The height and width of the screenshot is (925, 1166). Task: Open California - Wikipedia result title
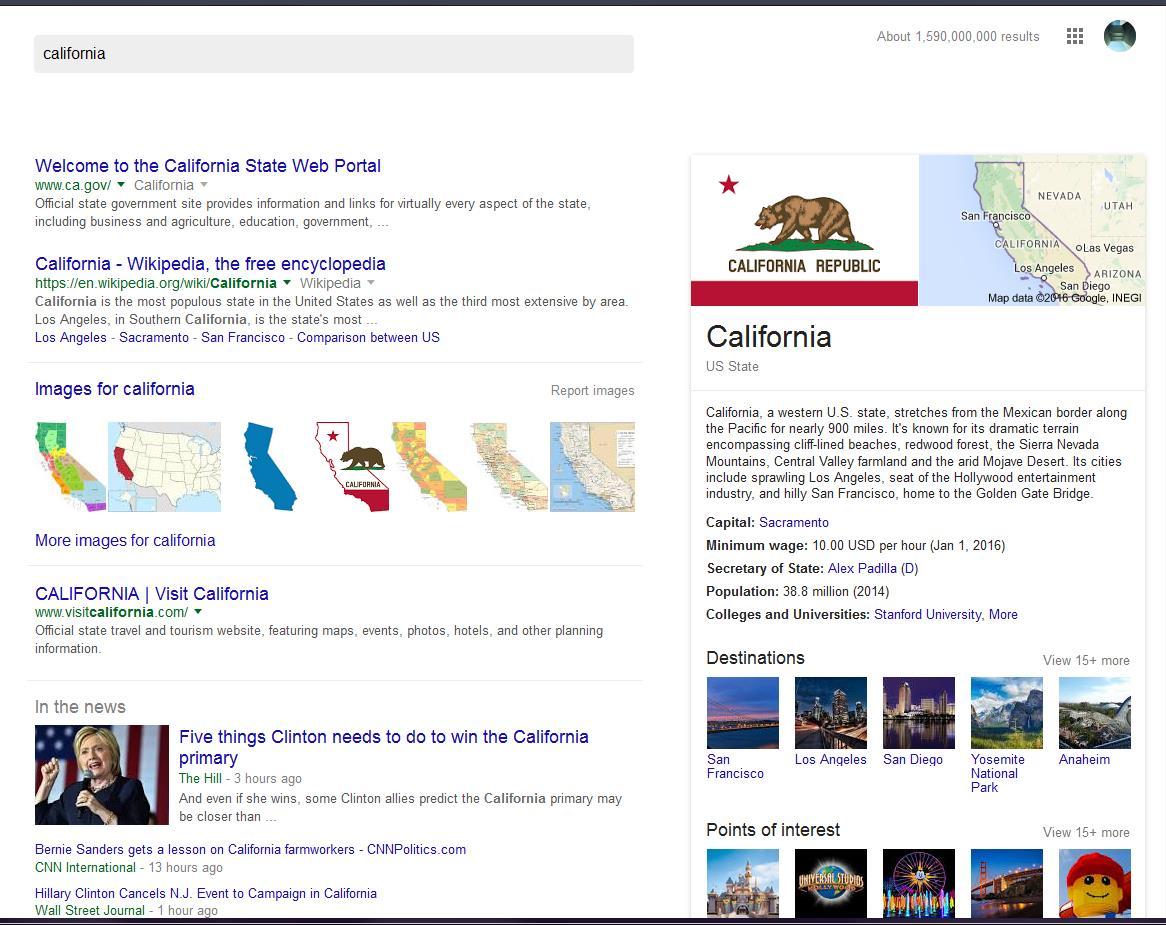(x=210, y=264)
